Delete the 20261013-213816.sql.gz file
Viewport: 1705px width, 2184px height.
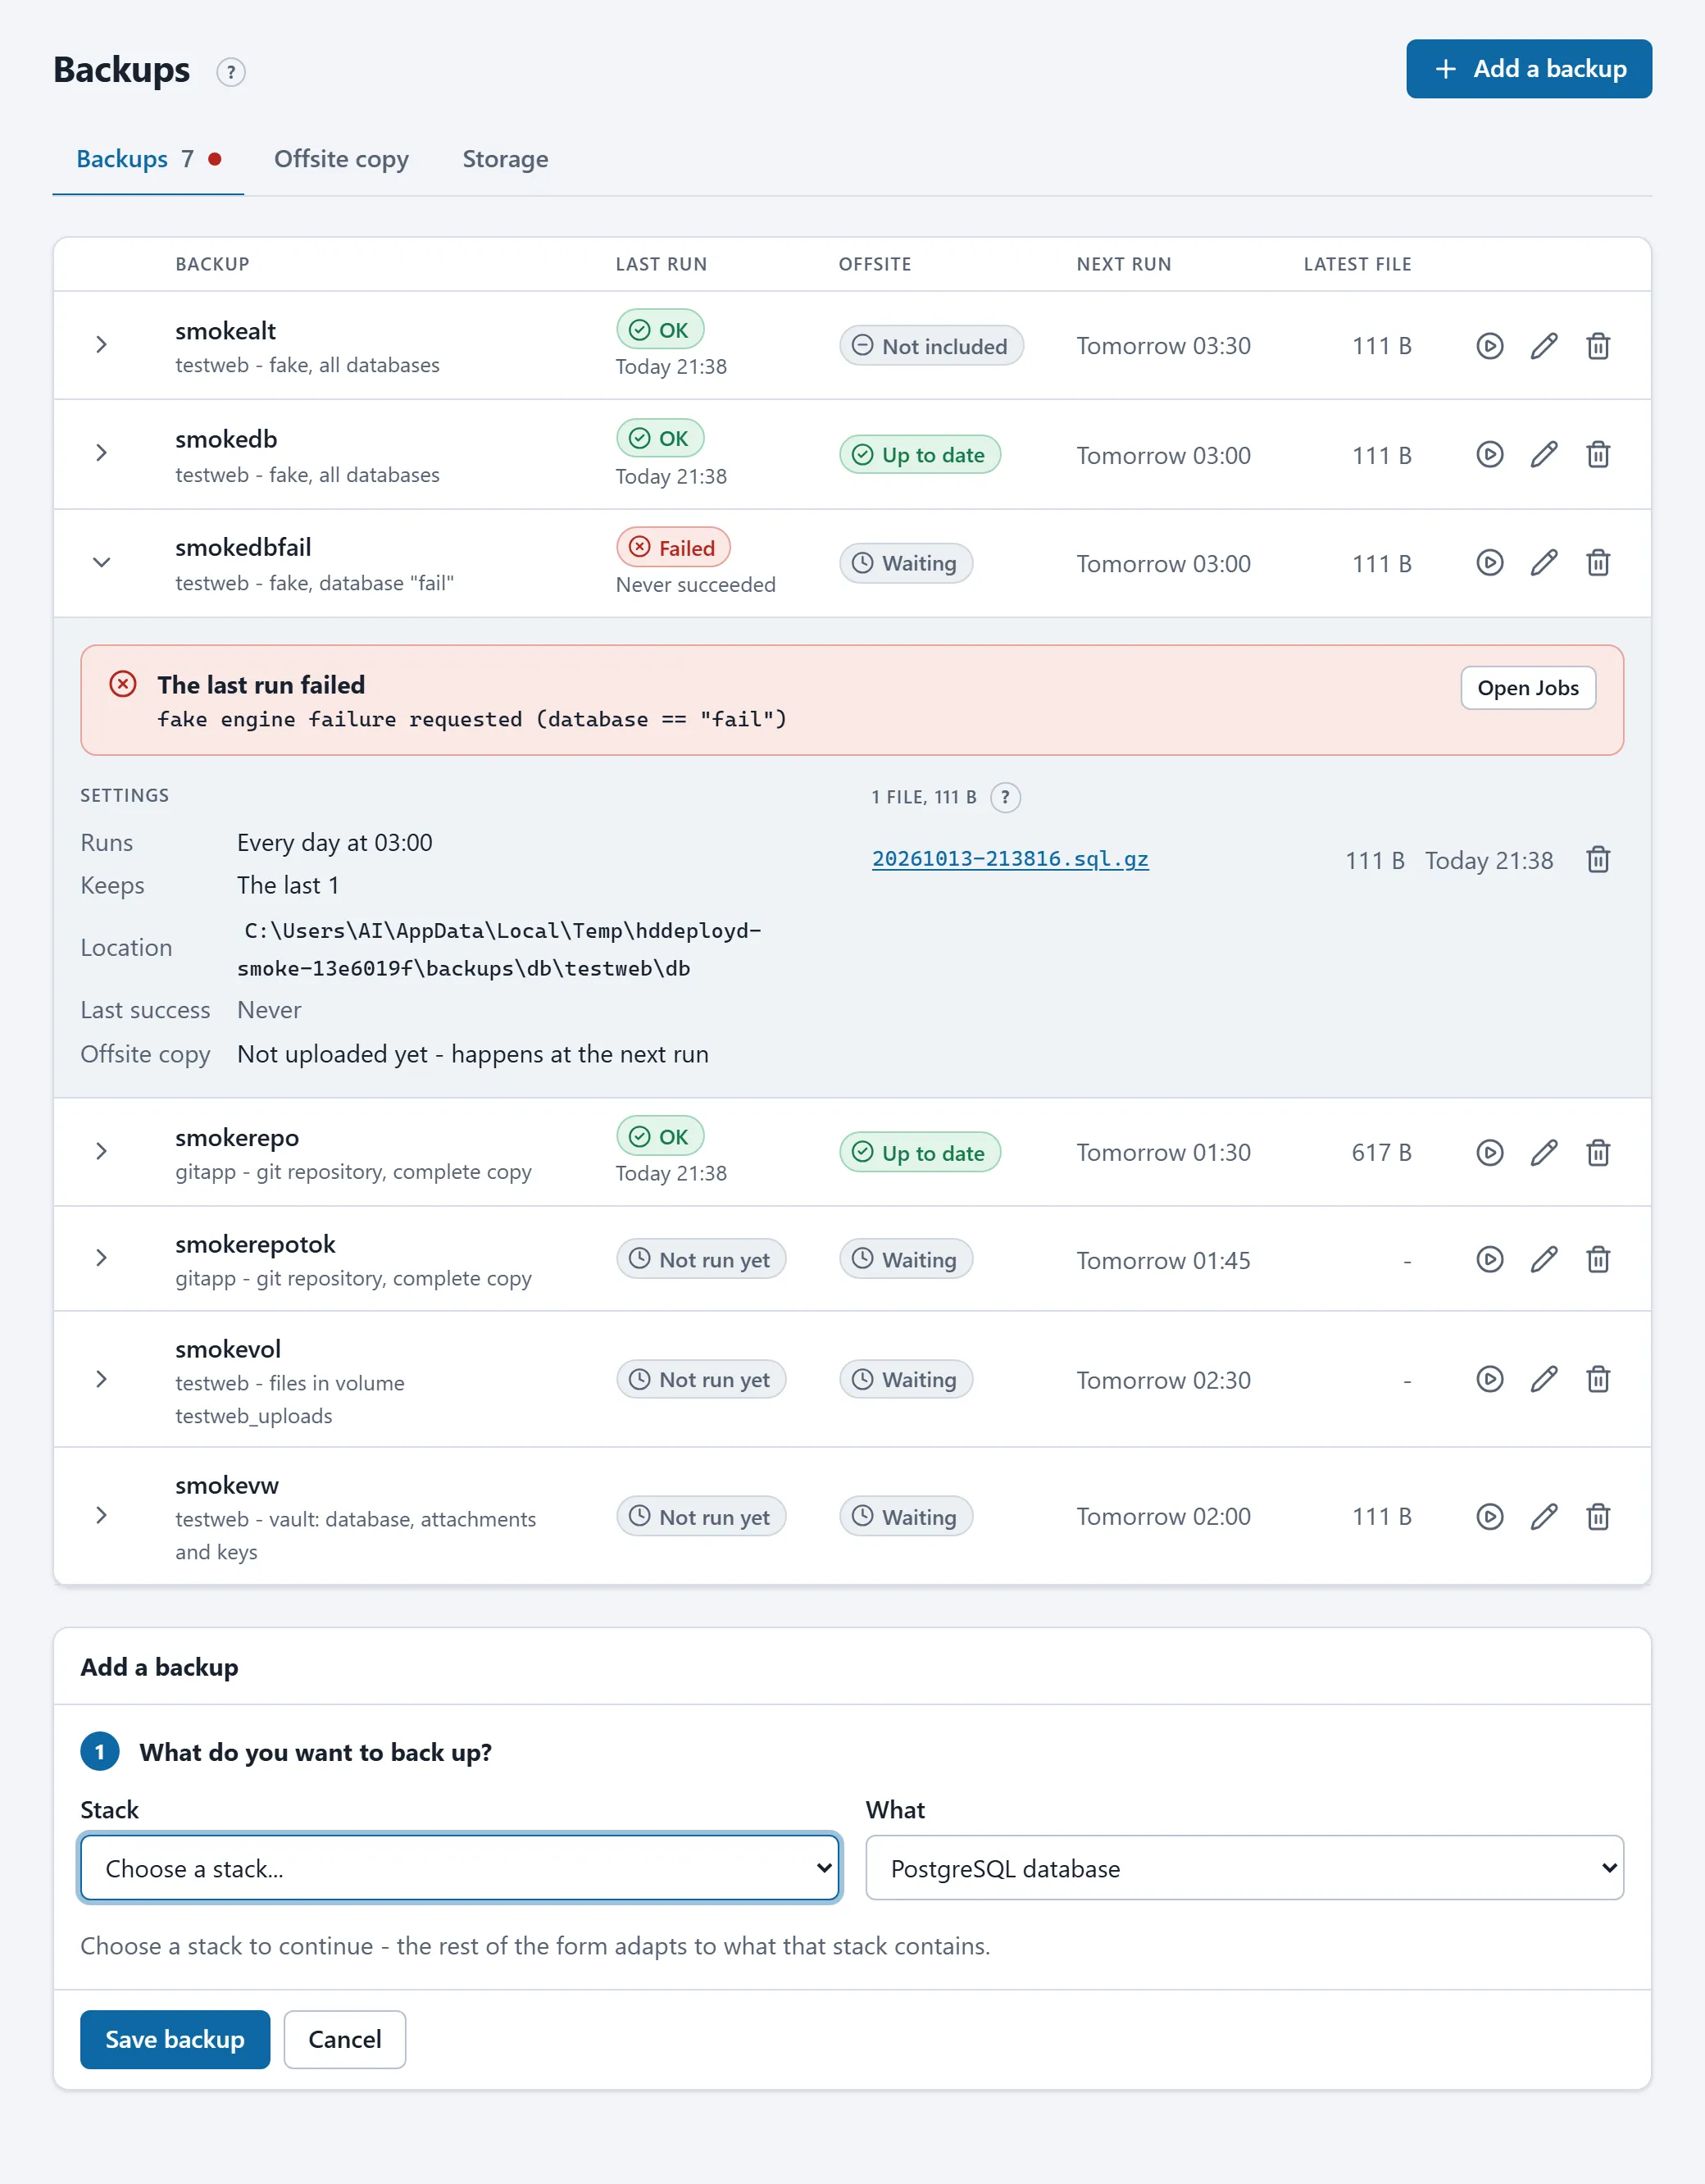(1598, 860)
